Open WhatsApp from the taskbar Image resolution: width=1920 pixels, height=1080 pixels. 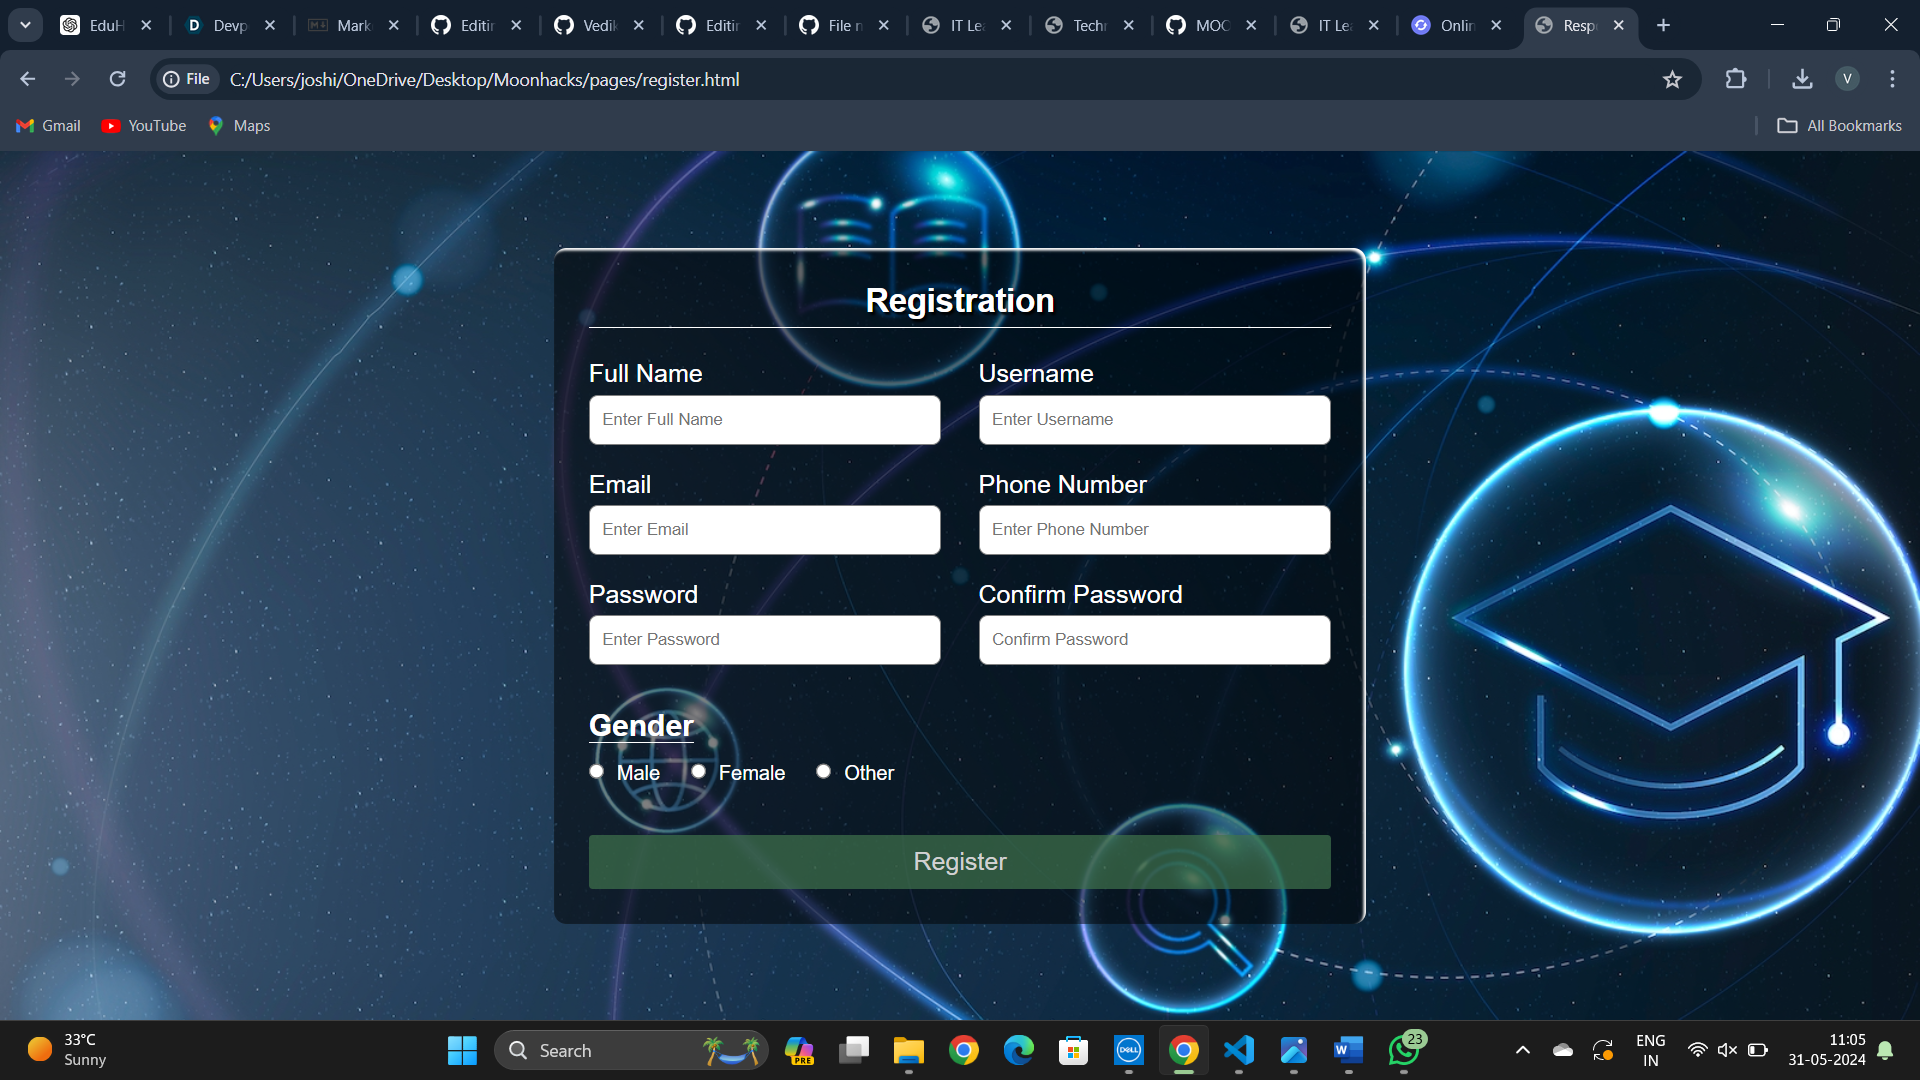[x=1404, y=1050]
